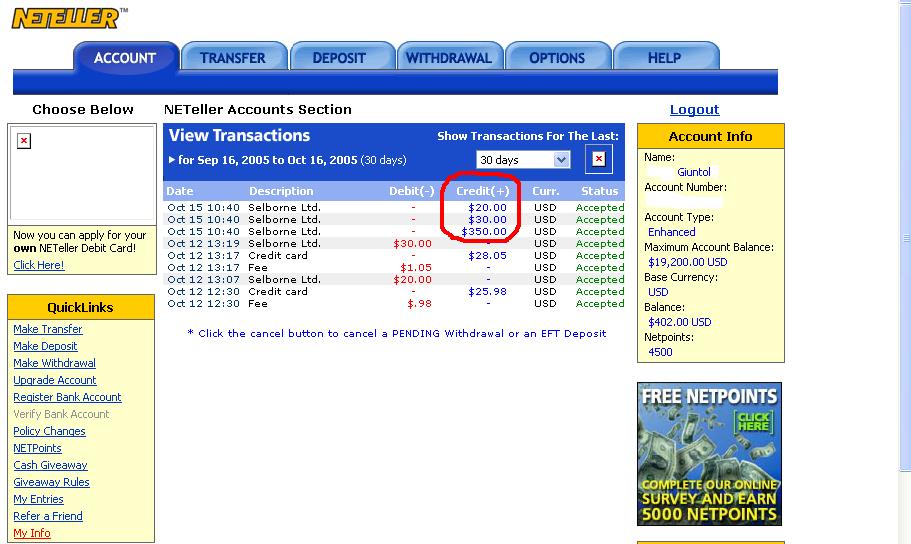911x544 pixels.
Task: Click the Curr. column header
Action: pyautogui.click(x=546, y=191)
